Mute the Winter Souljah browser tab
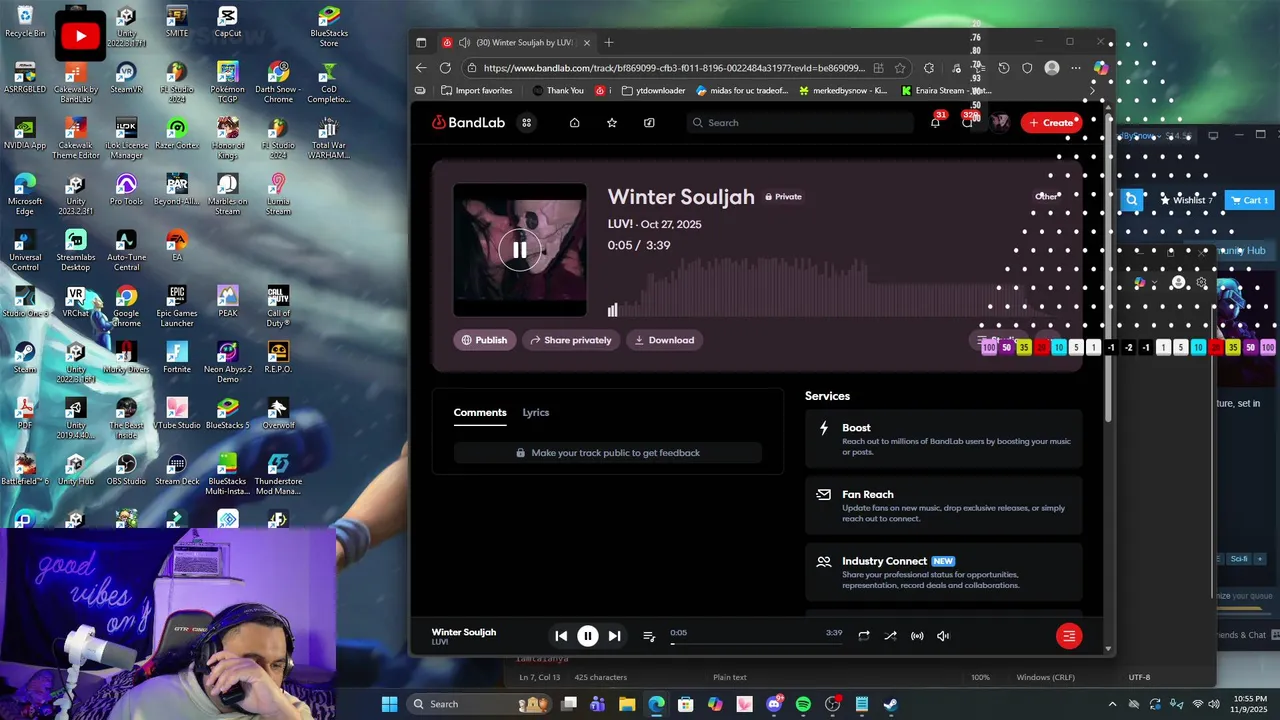The width and height of the screenshot is (1280, 720). point(464,43)
